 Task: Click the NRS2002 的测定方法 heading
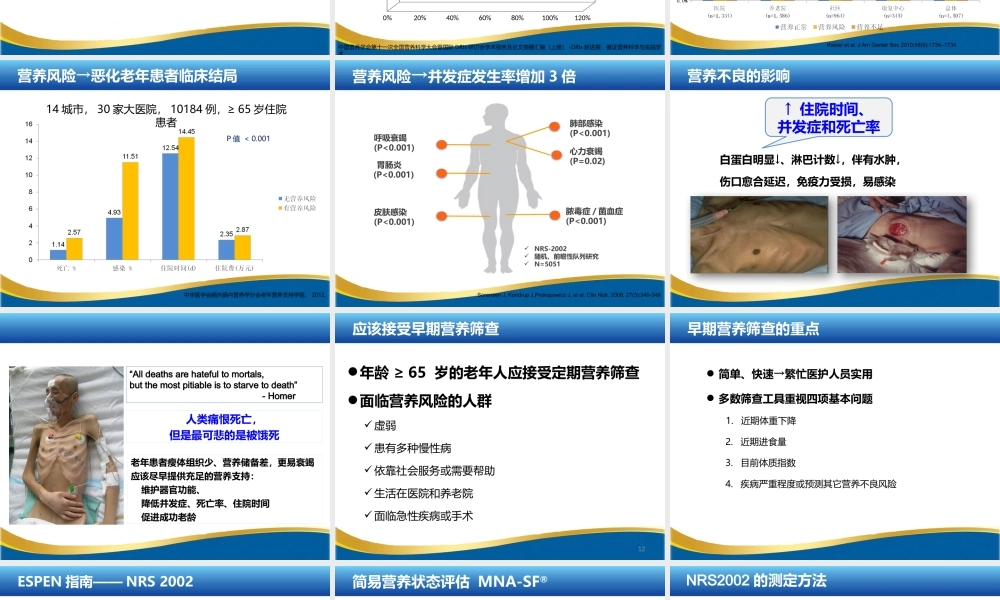760,580
